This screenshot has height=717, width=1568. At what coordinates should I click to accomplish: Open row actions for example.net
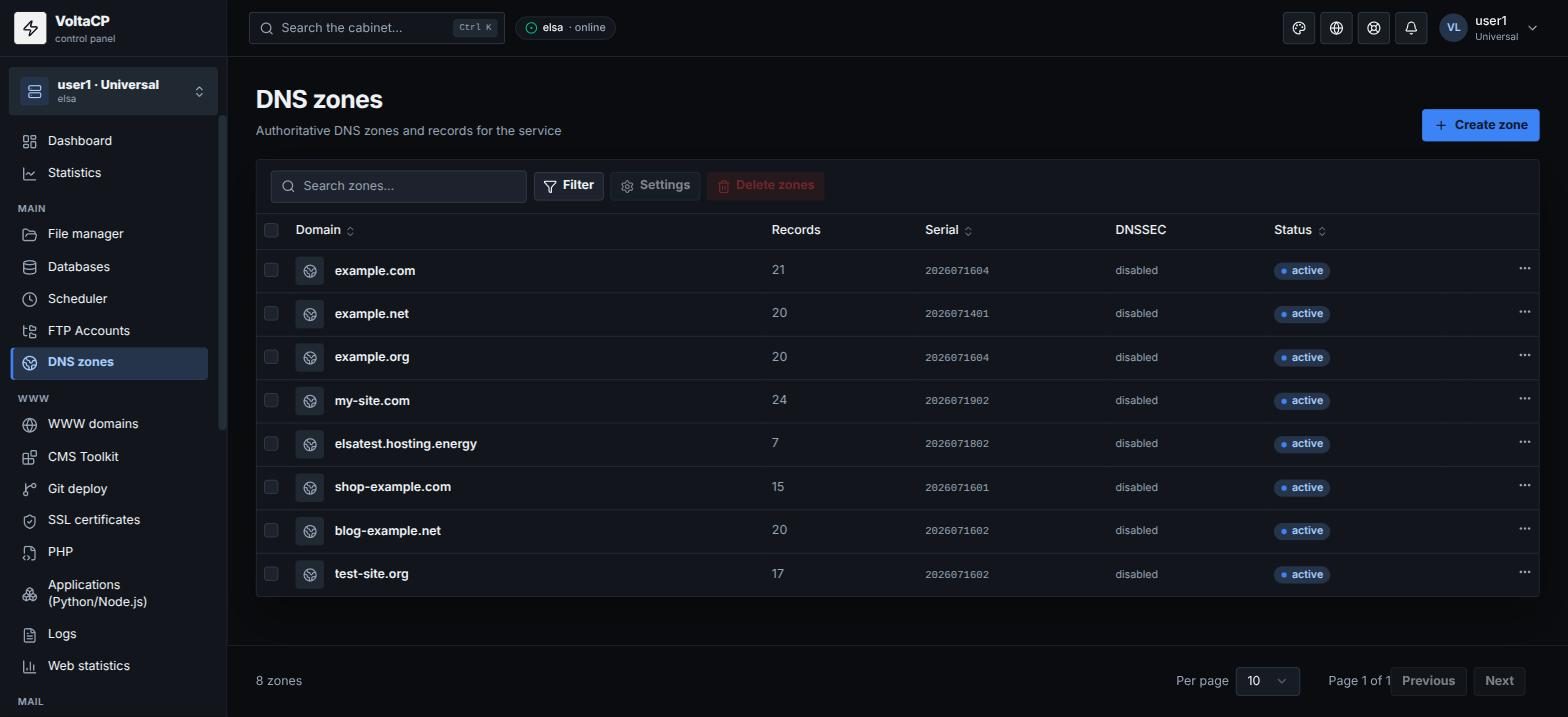[x=1524, y=312]
